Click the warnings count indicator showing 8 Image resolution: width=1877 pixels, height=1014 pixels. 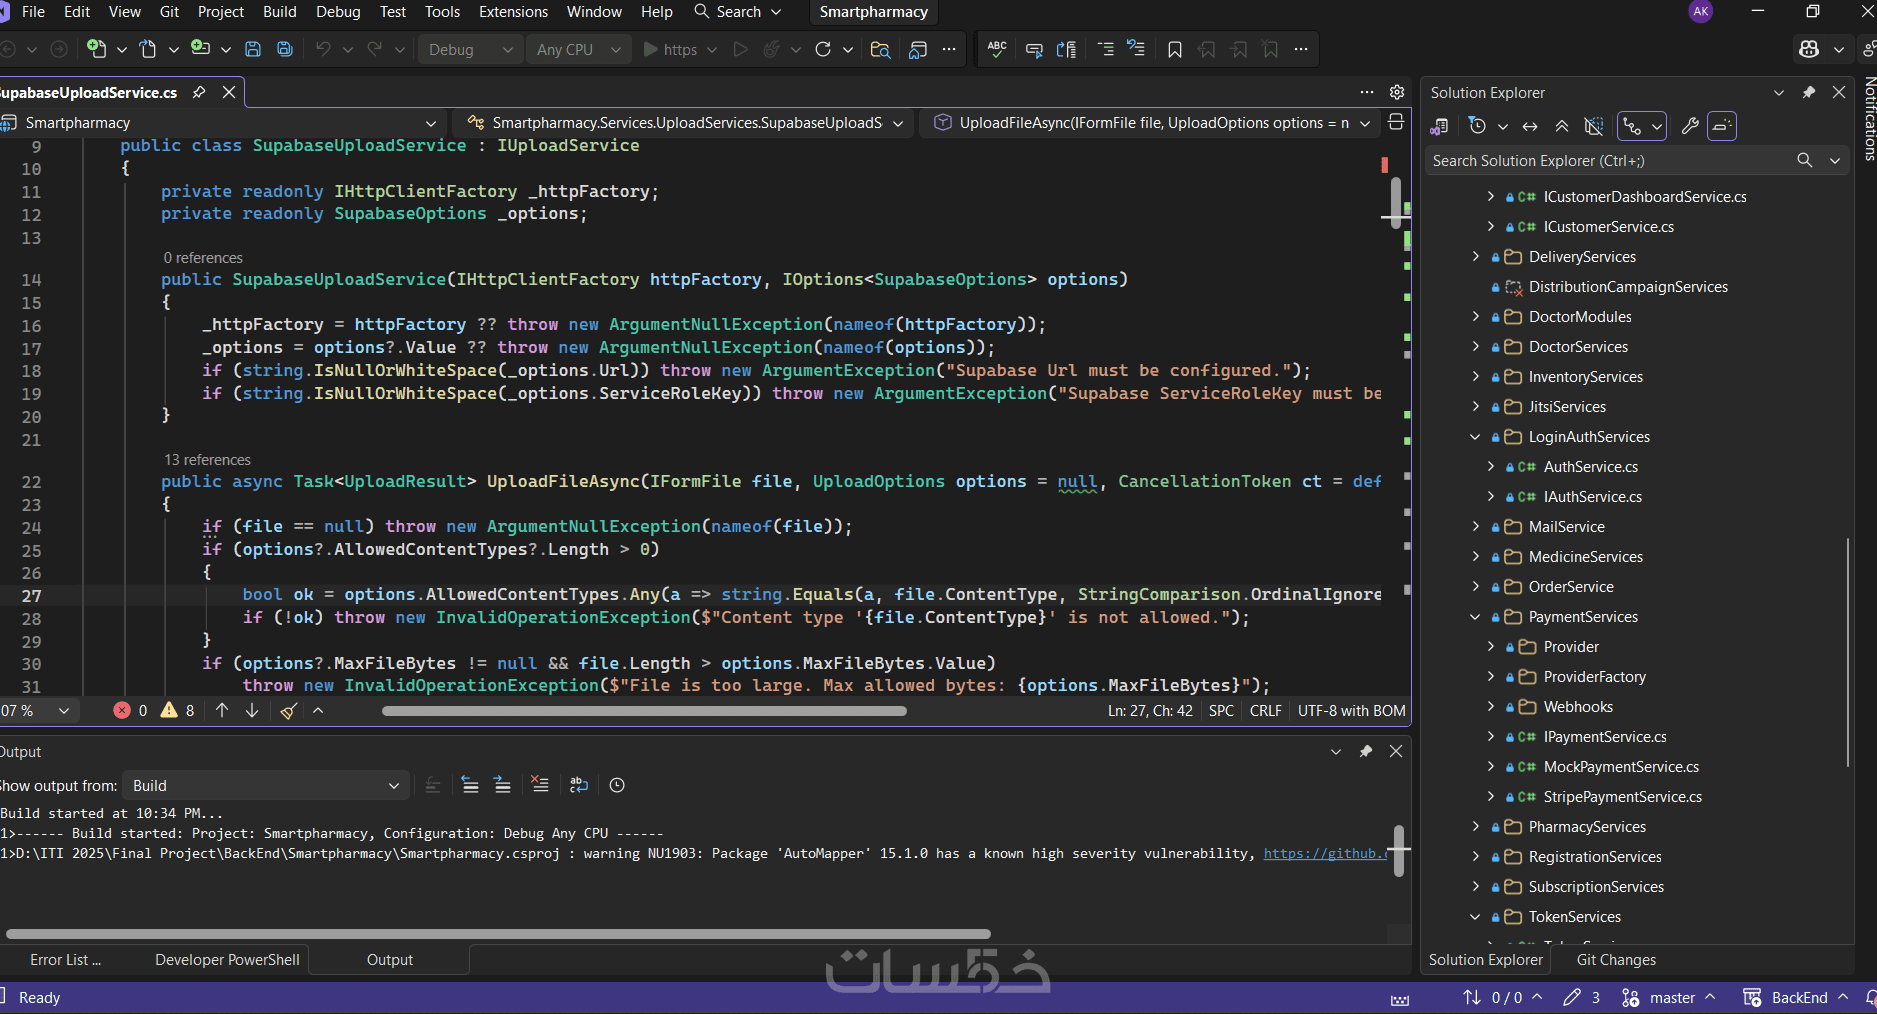pos(177,711)
